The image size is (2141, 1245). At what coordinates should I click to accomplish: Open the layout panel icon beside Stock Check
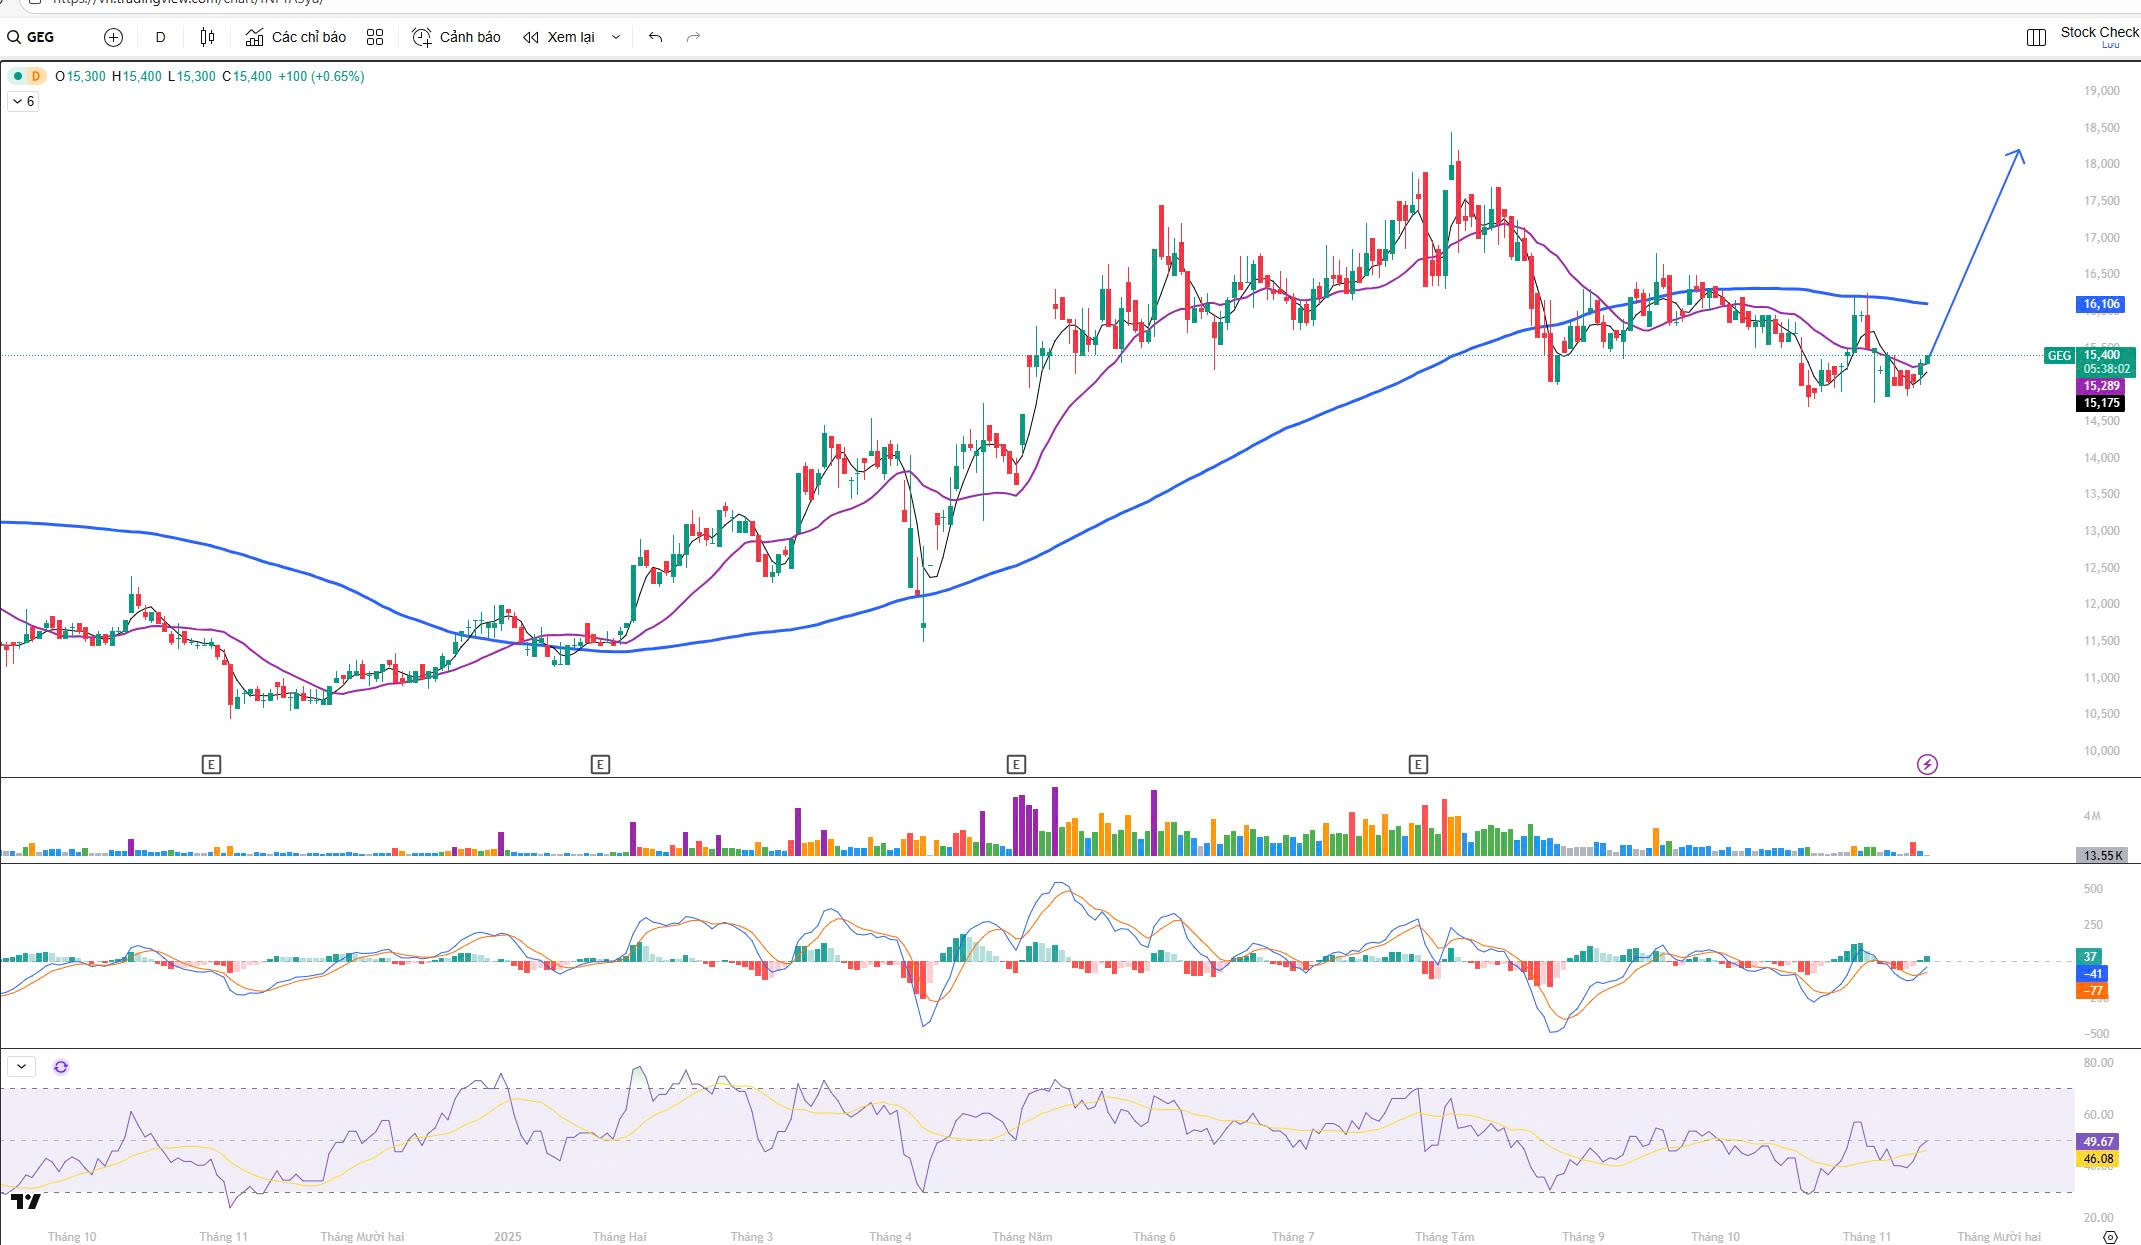coord(2036,37)
